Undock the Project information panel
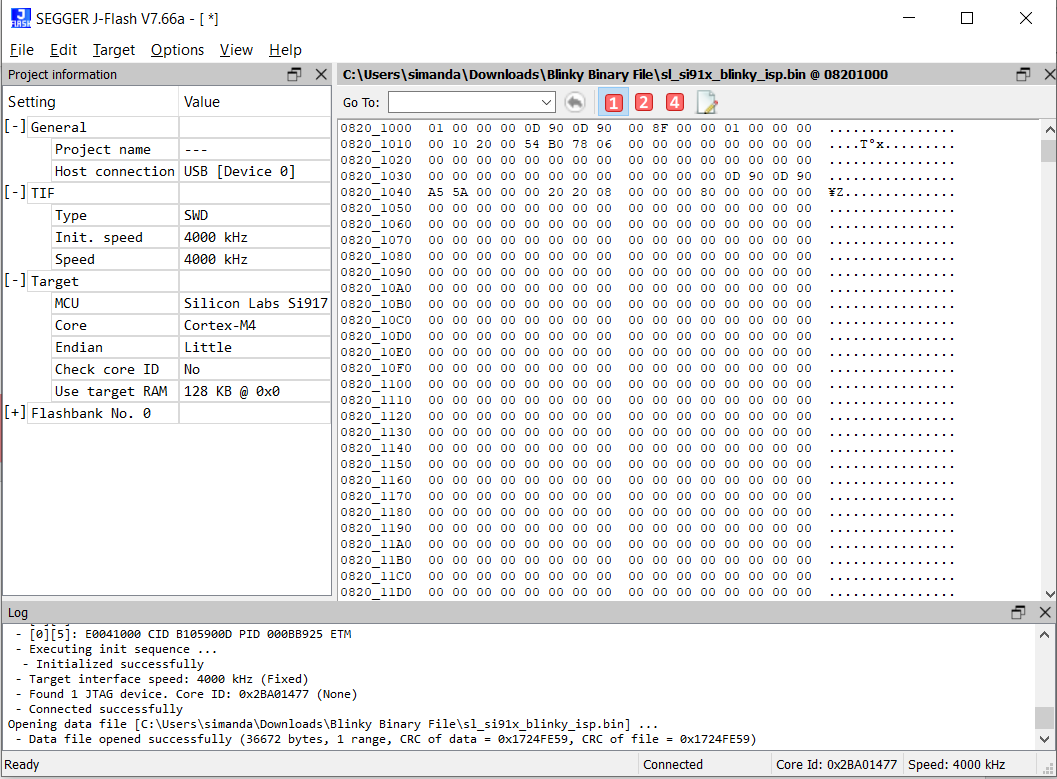Screen dimensions: 1057x779 [295, 74]
